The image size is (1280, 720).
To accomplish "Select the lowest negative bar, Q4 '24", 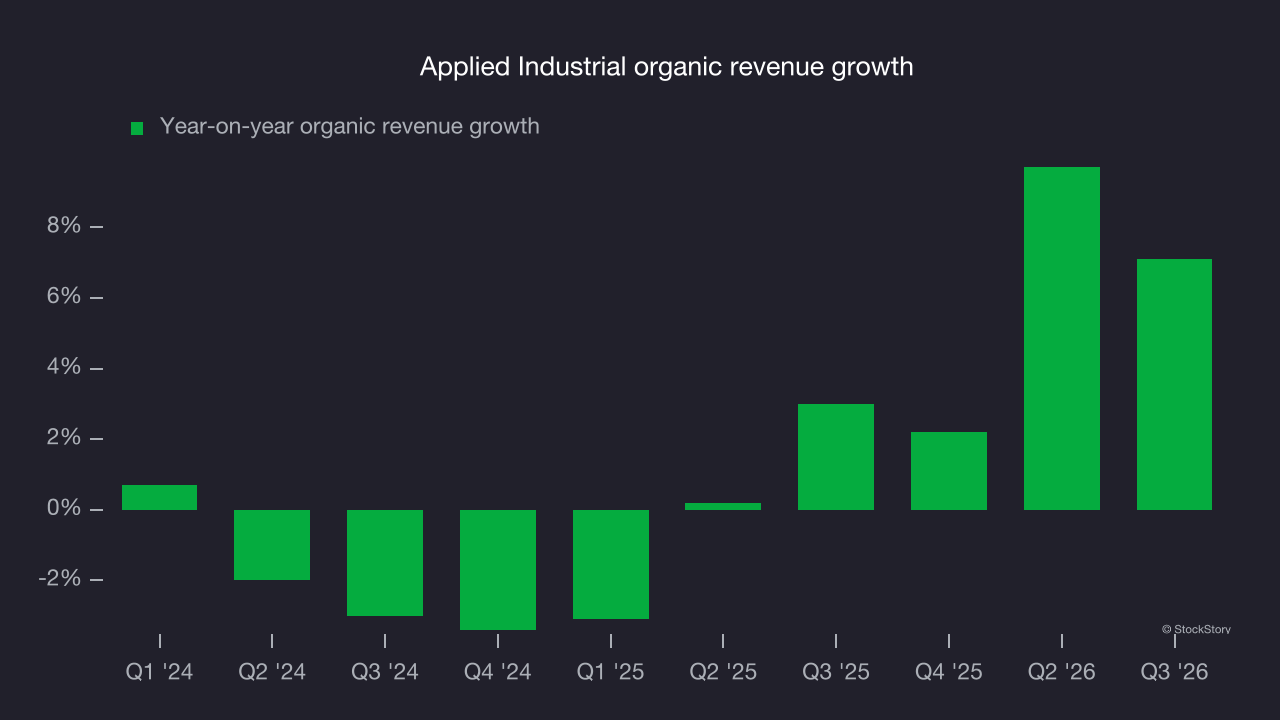I will [x=498, y=570].
